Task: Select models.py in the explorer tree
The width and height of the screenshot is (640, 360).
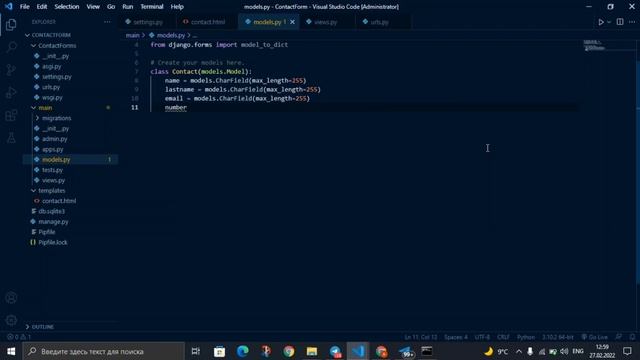Action: (x=71, y=160)
